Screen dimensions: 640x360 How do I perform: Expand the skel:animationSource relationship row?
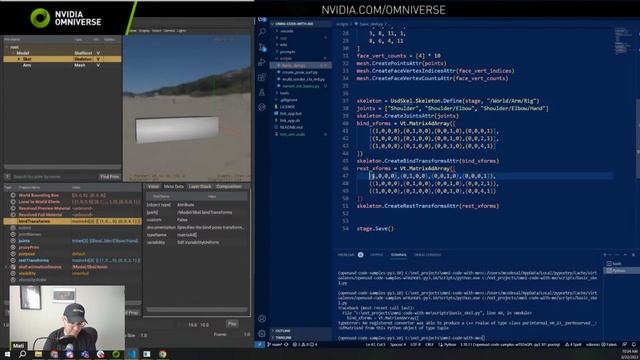pos(7,267)
